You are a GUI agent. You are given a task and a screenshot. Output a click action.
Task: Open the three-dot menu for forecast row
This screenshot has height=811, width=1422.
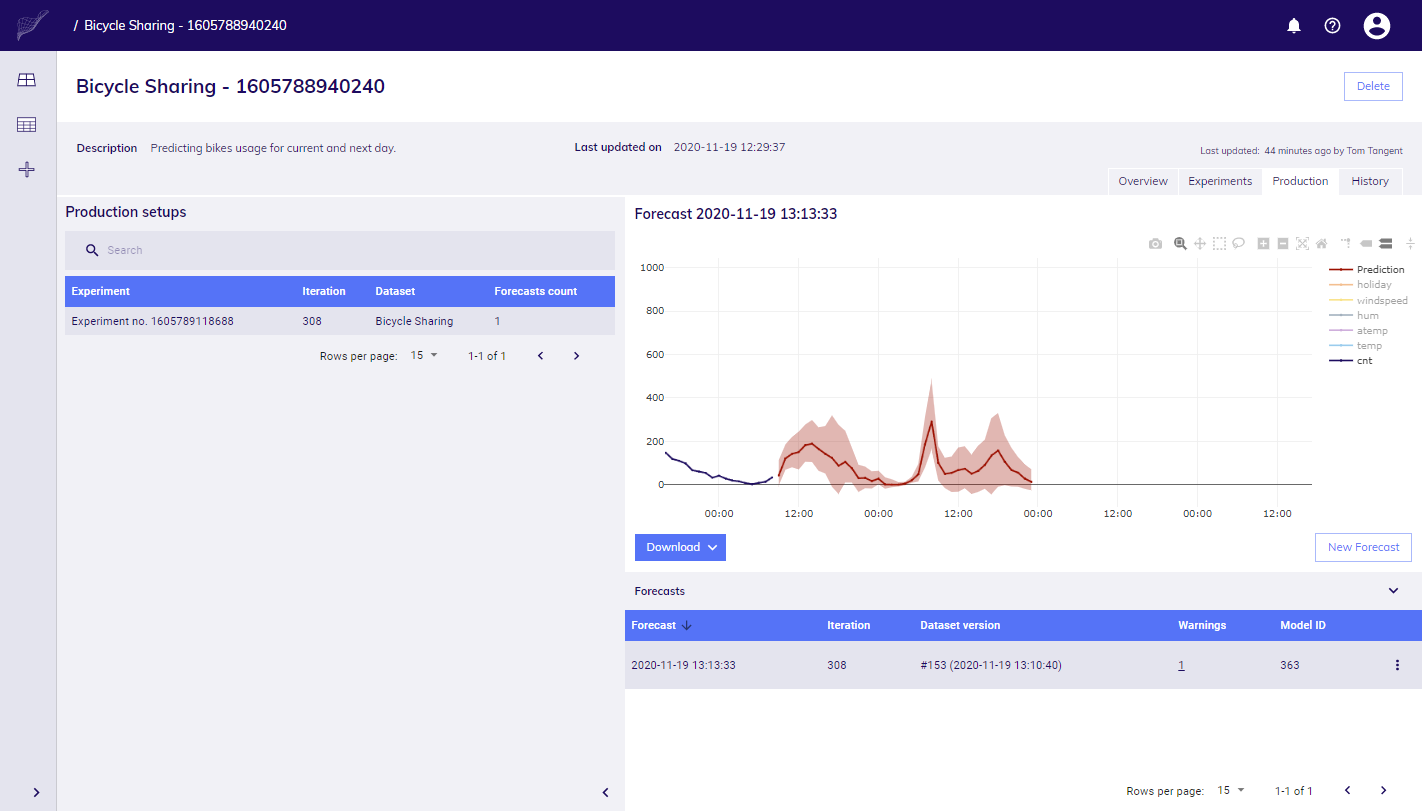tap(1397, 665)
